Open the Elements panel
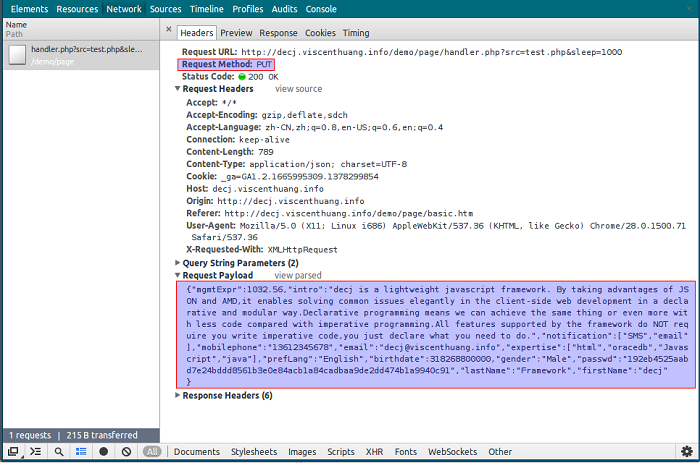Viewport: 700px width, 463px height. pyautogui.click(x=29, y=9)
